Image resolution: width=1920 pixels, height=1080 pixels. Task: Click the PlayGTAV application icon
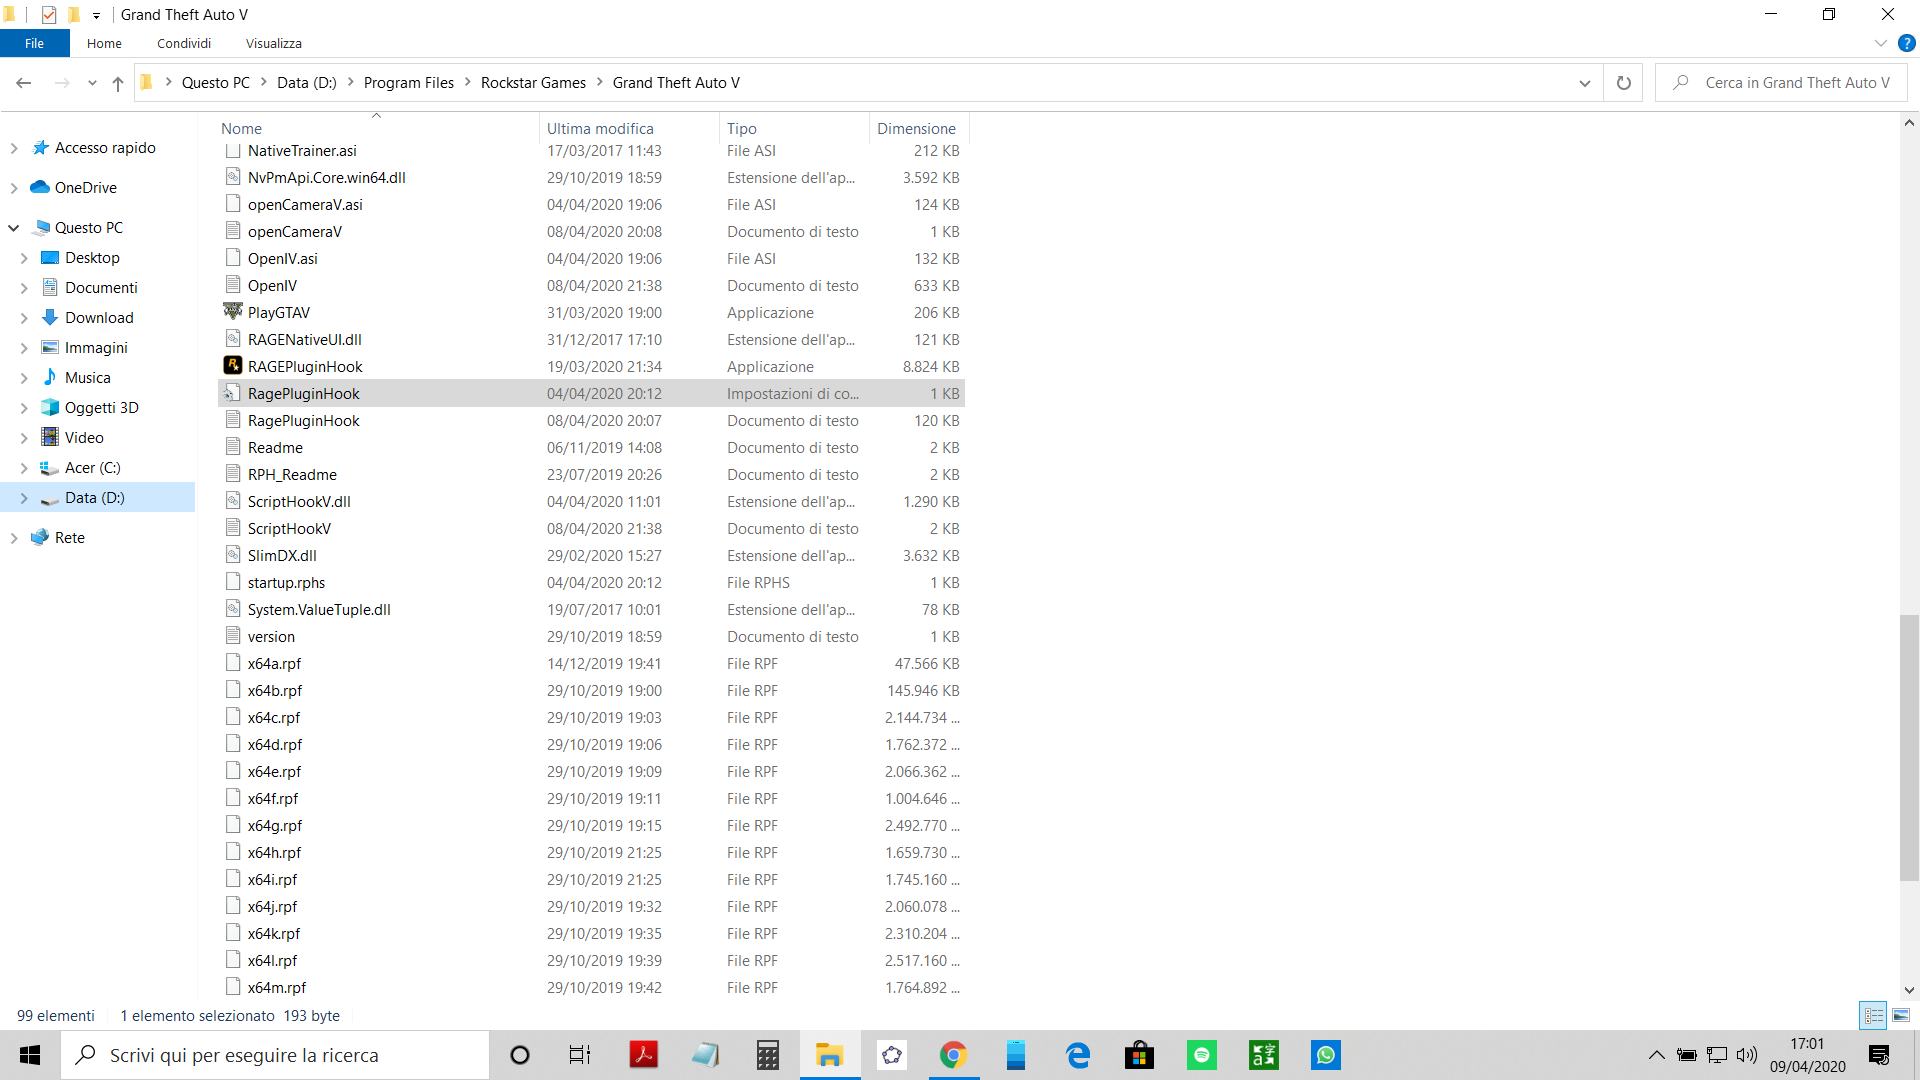233,312
